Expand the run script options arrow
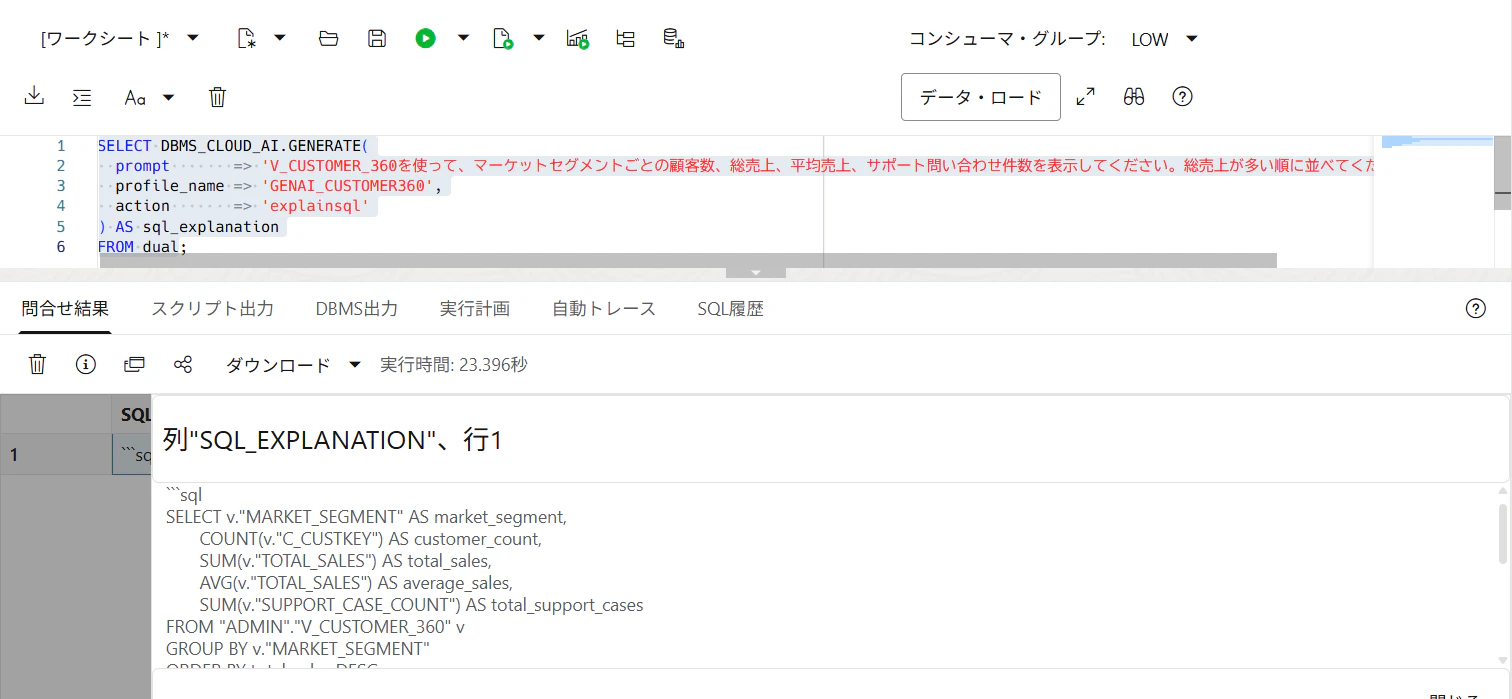 [x=539, y=38]
